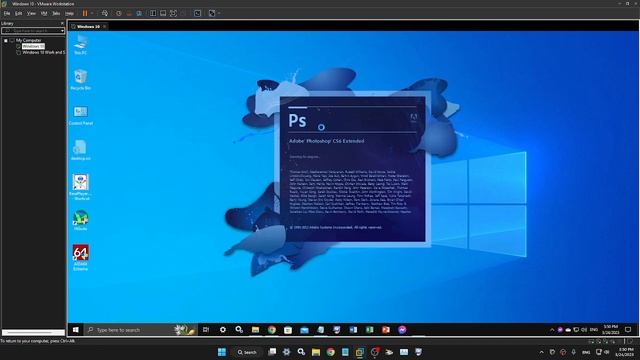The height and width of the screenshot is (360, 640).
Task: Open the Snapshot Manager toolbar icon
Action: point(139,13)
